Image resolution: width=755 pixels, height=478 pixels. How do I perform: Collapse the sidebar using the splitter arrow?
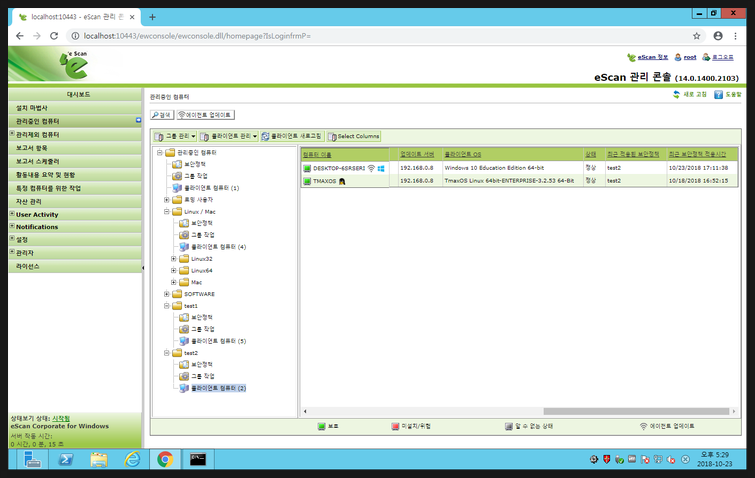(143, 268)
